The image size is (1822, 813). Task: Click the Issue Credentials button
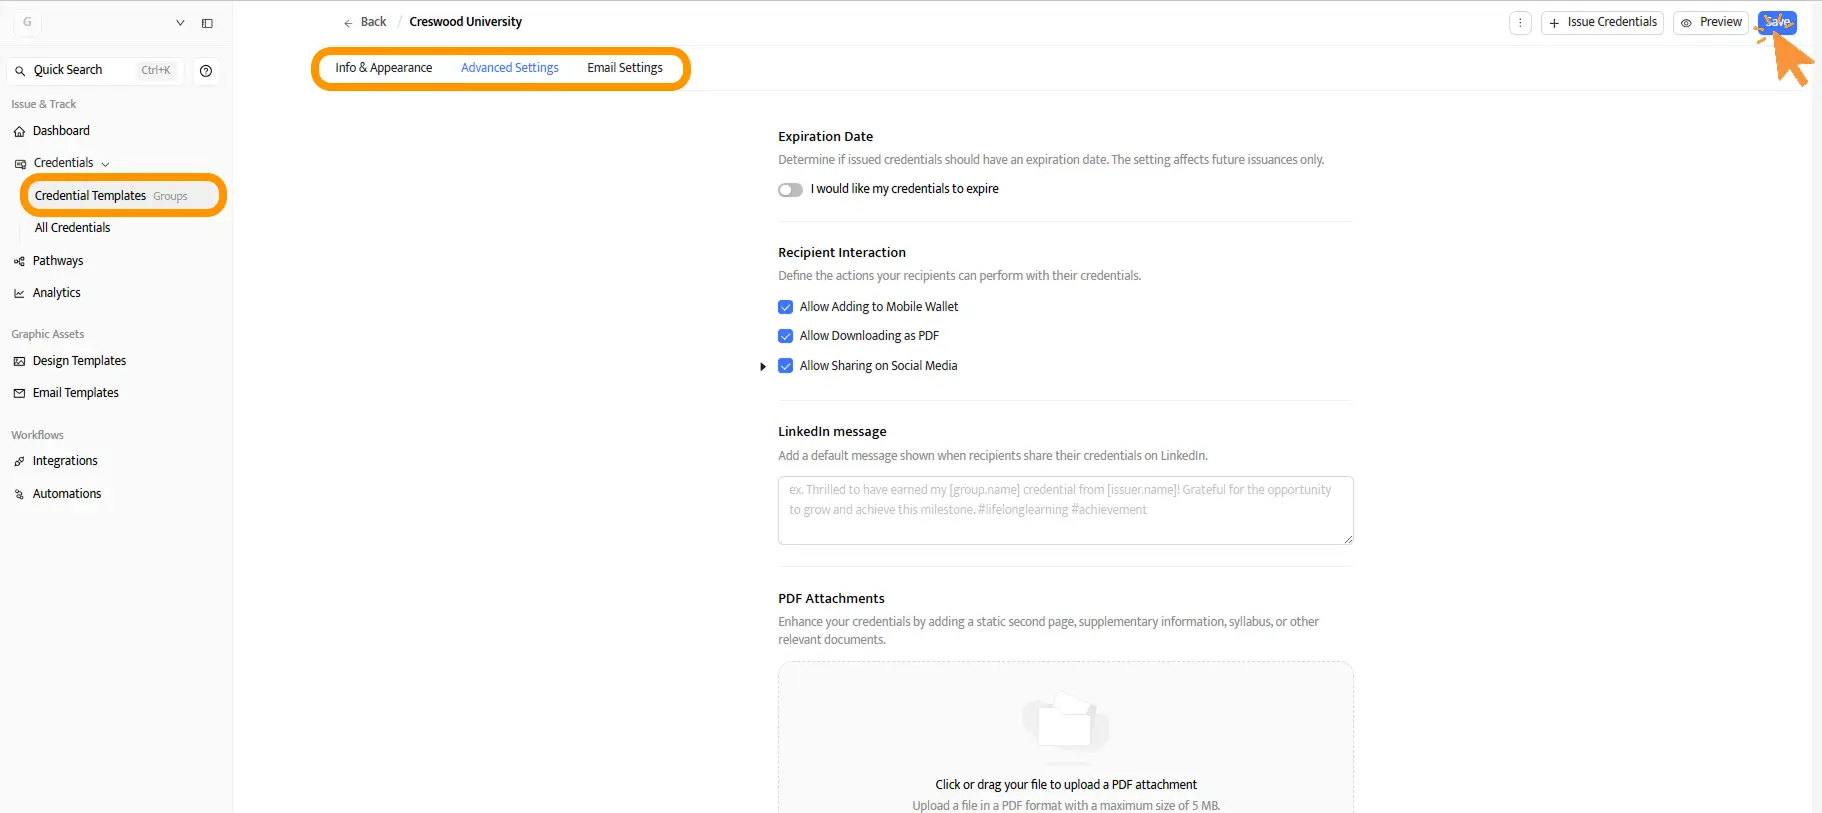click(1603, 21)
